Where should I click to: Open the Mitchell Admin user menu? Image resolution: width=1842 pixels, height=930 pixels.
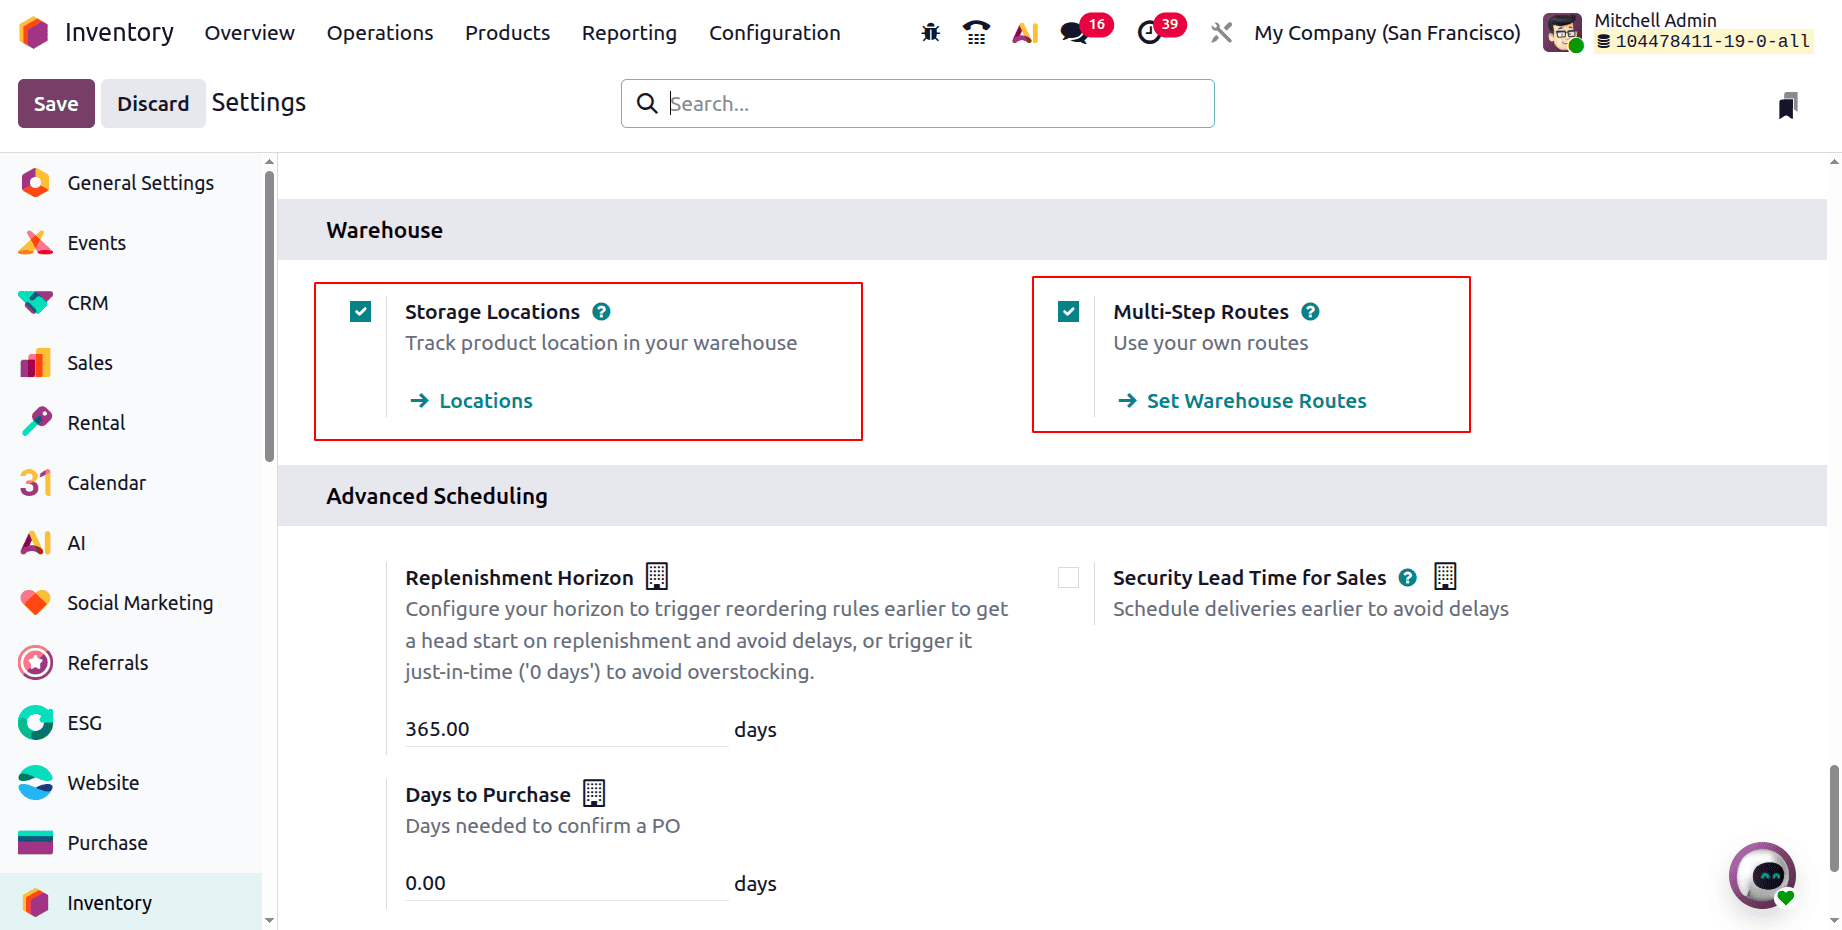click(1656, 20)
